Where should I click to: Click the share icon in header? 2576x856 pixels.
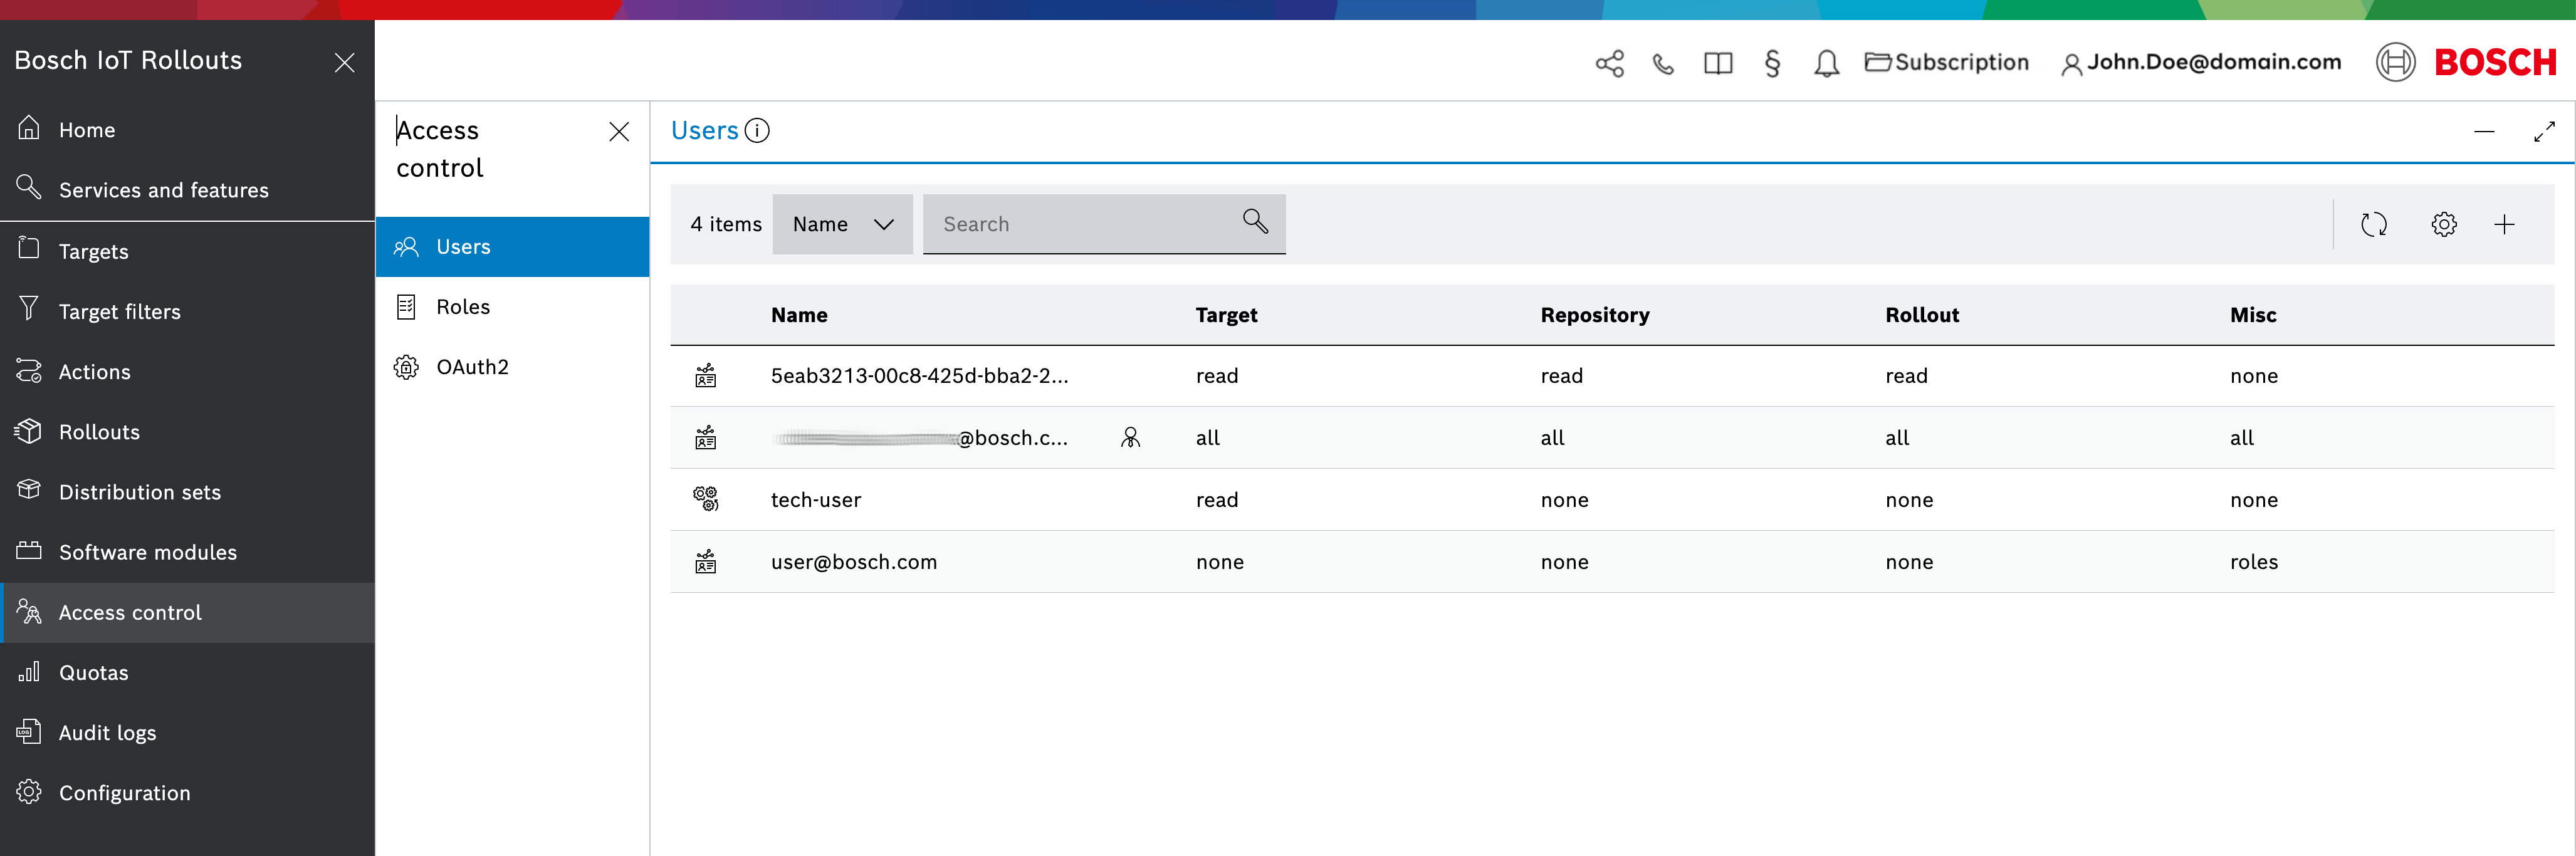(1609, 64)
